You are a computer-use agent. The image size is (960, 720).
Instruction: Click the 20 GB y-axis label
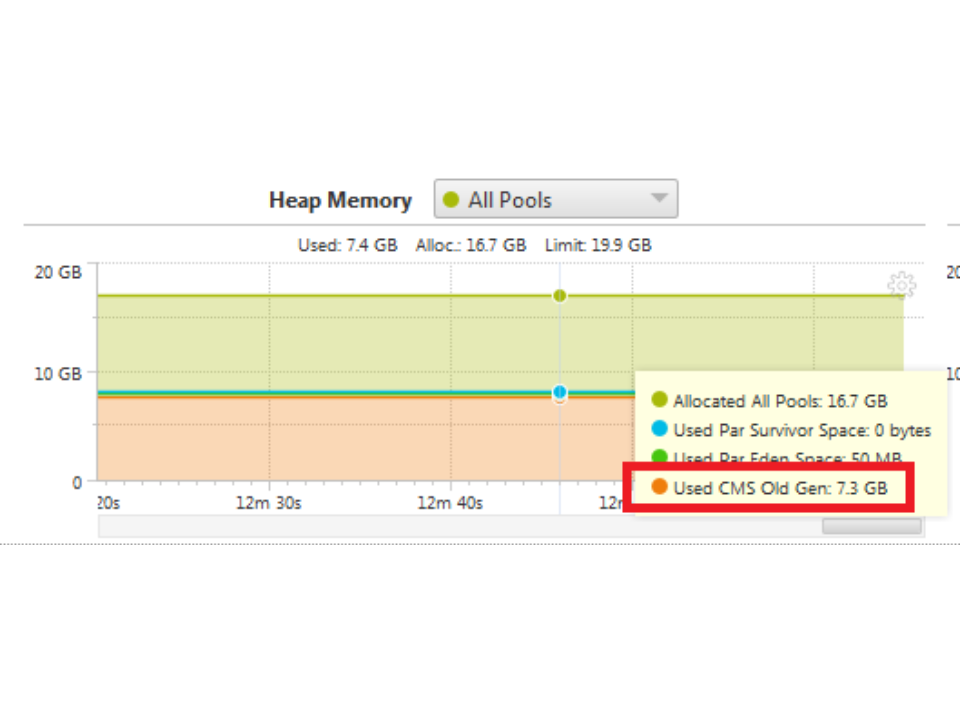[57, 272]
